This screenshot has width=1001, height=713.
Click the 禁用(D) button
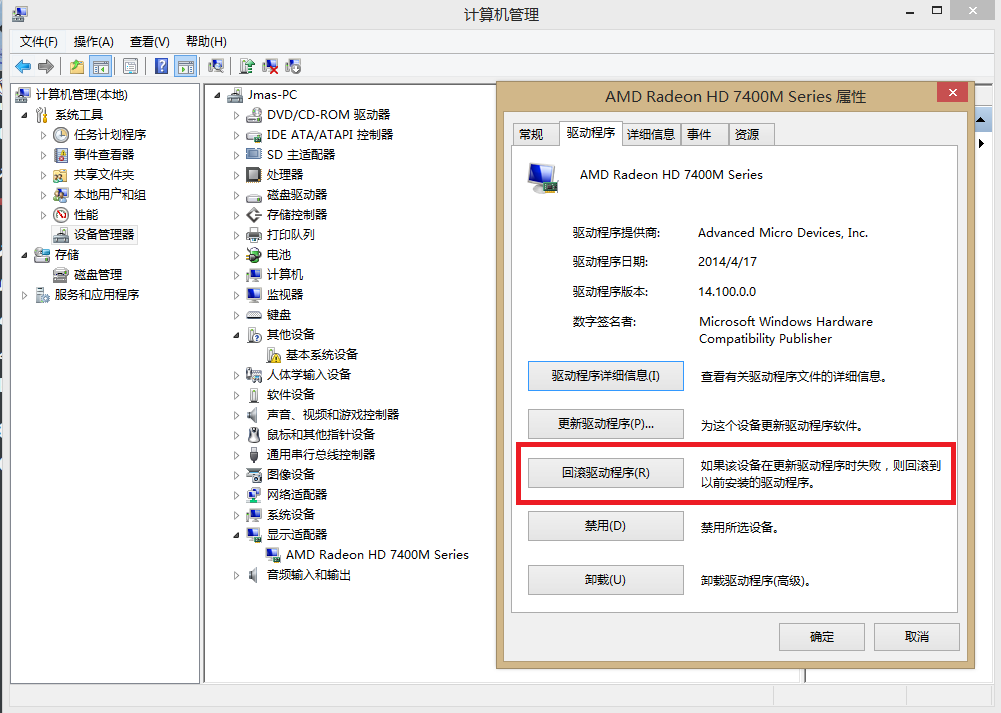(605, 526)
